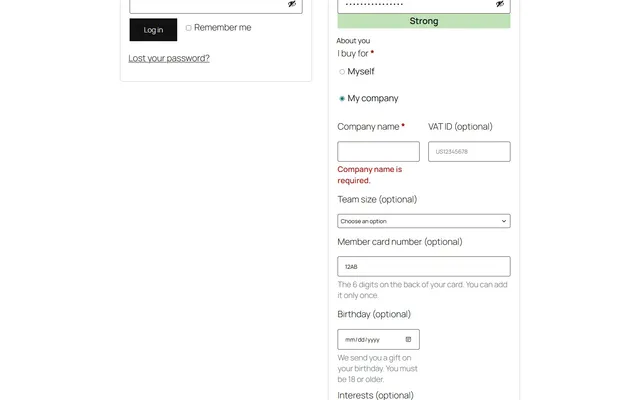Click the Log in button
The image size is (640, 400).
[153, 30]
